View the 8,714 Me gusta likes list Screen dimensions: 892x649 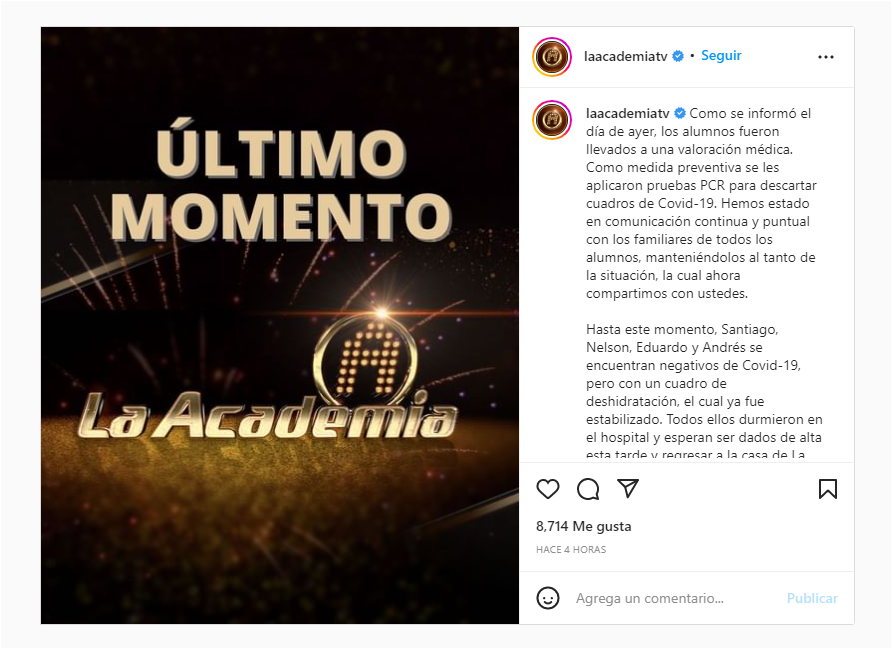pyautogui.click(x=584, y=526)
